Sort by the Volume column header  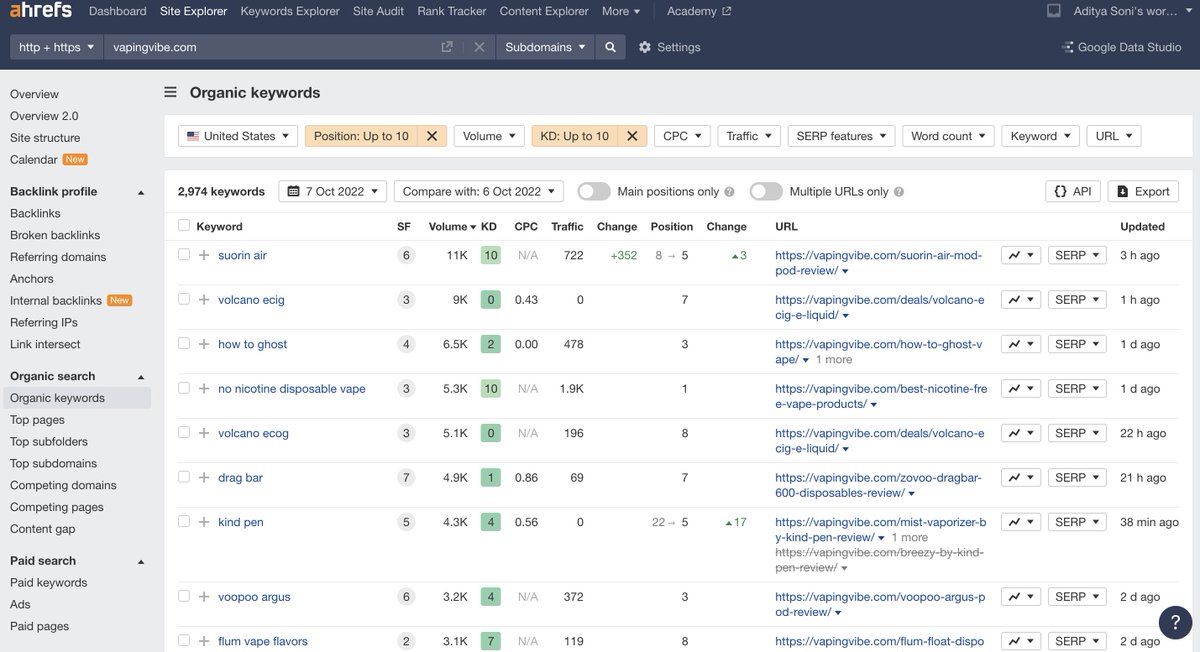point(453,227)
